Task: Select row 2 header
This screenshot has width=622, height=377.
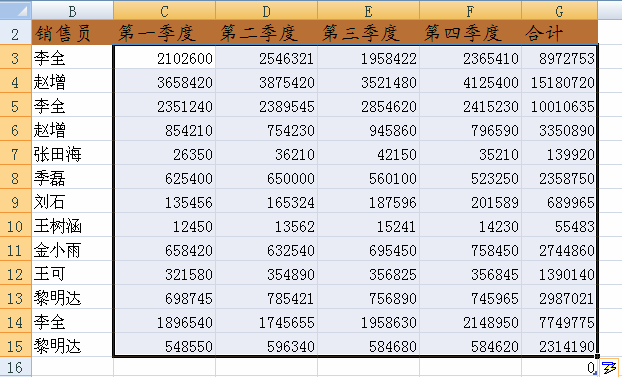Action: (15, 33)
